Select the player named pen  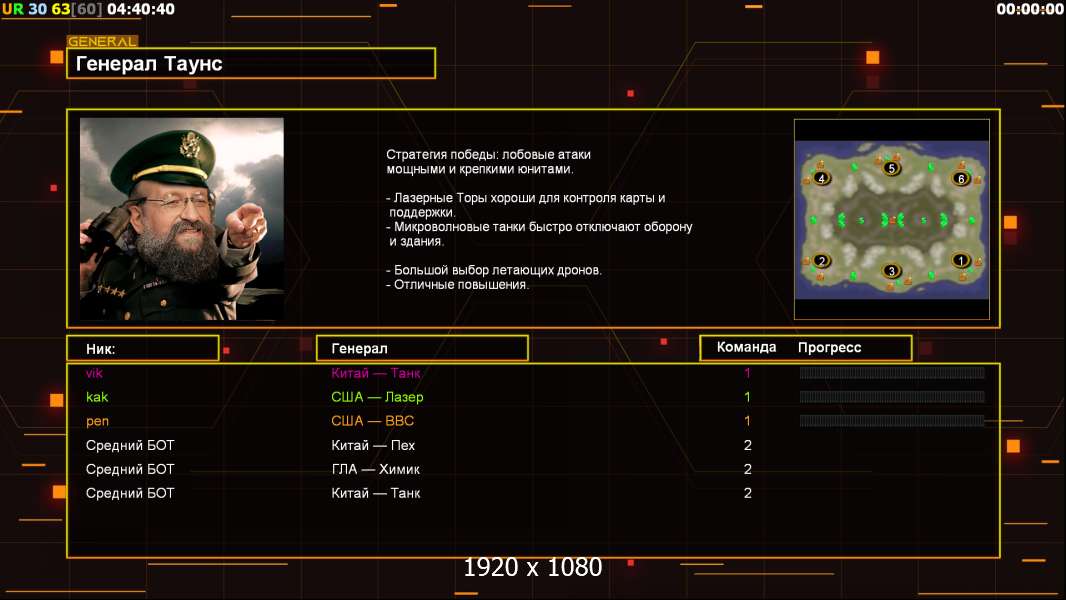pyautogui.click(x=97, y=421)
